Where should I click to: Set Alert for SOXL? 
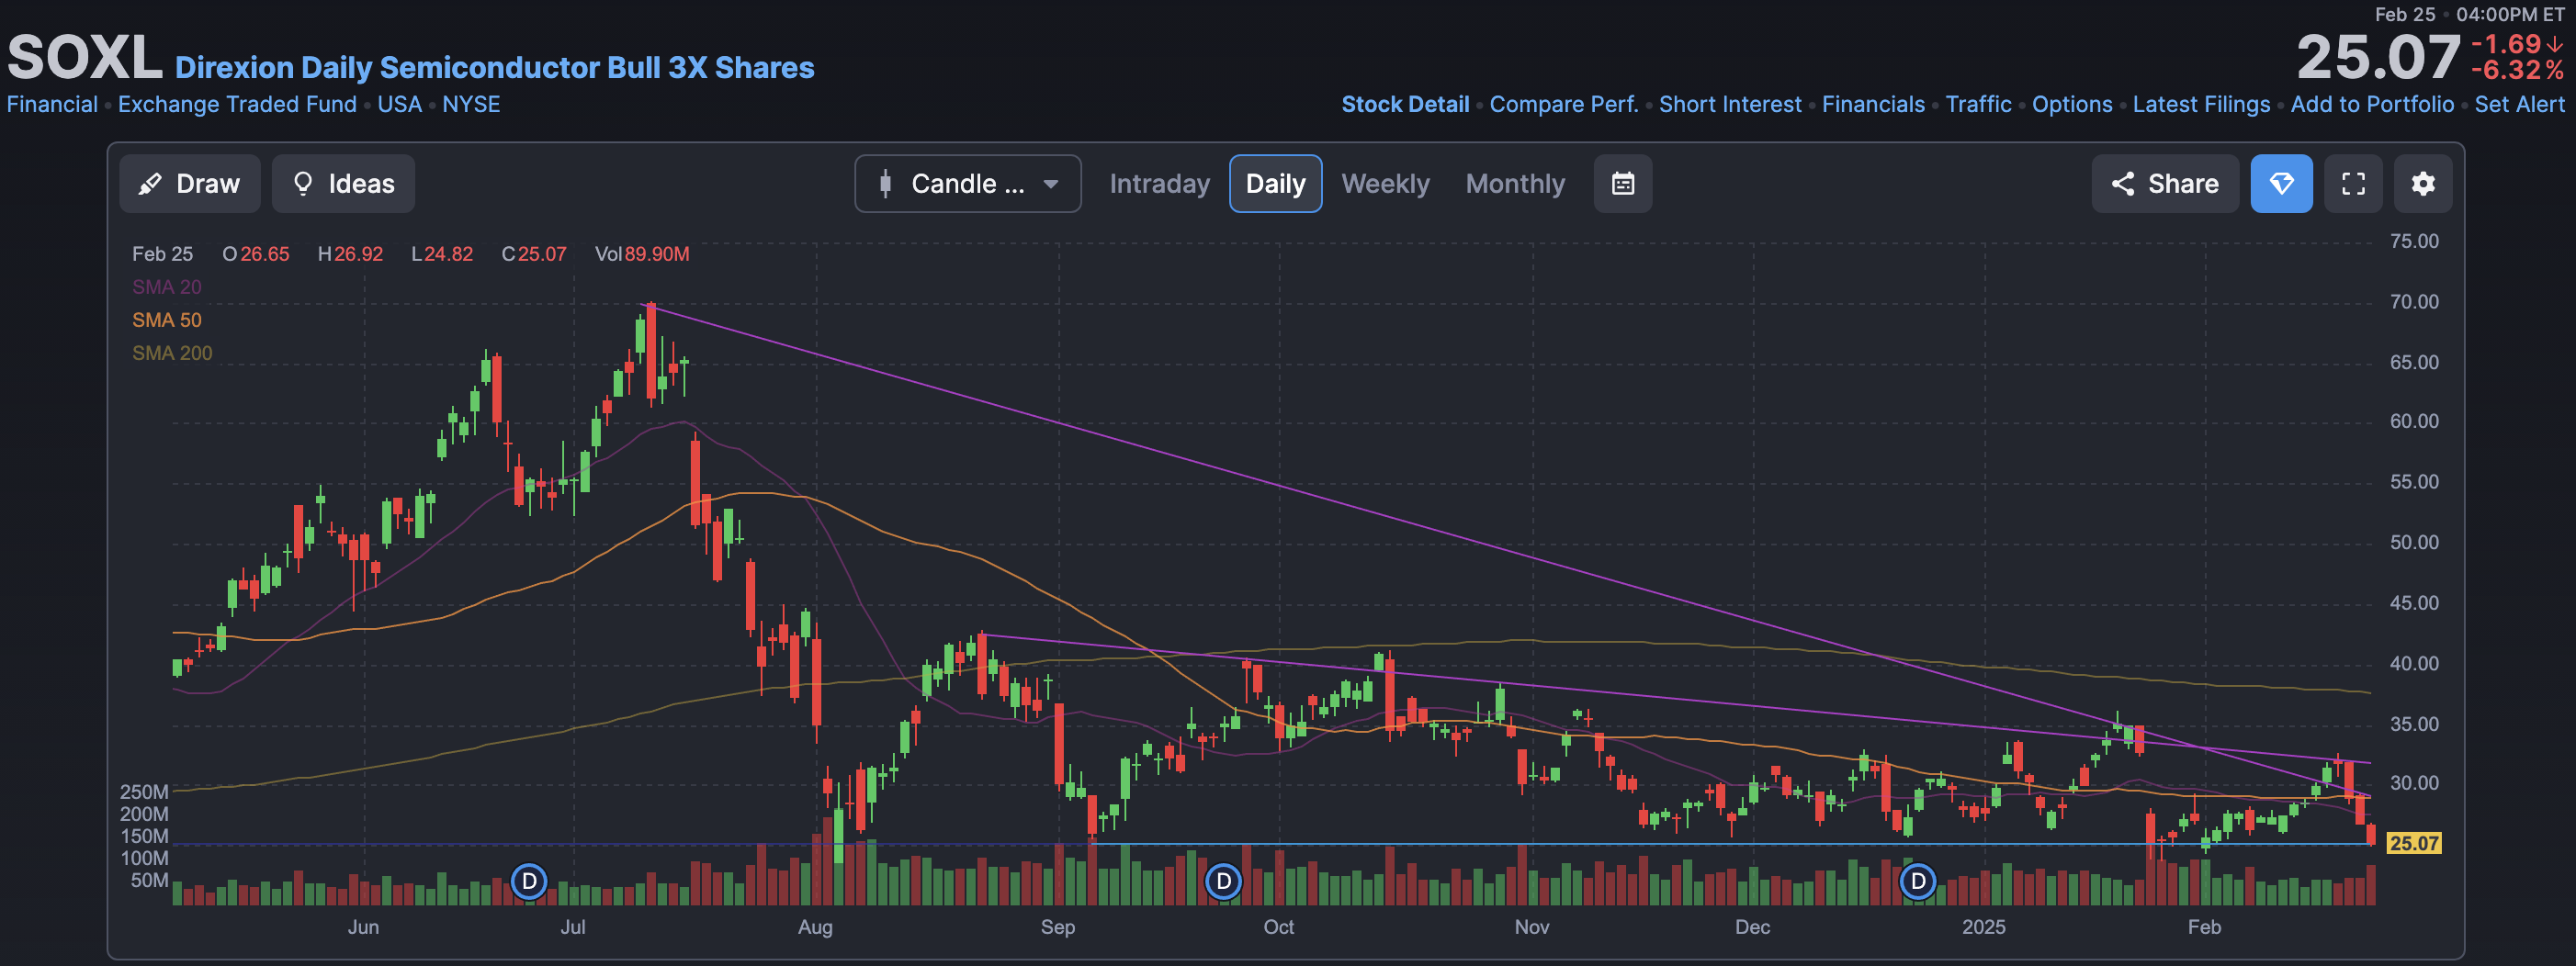click(x=2519, y=104)
